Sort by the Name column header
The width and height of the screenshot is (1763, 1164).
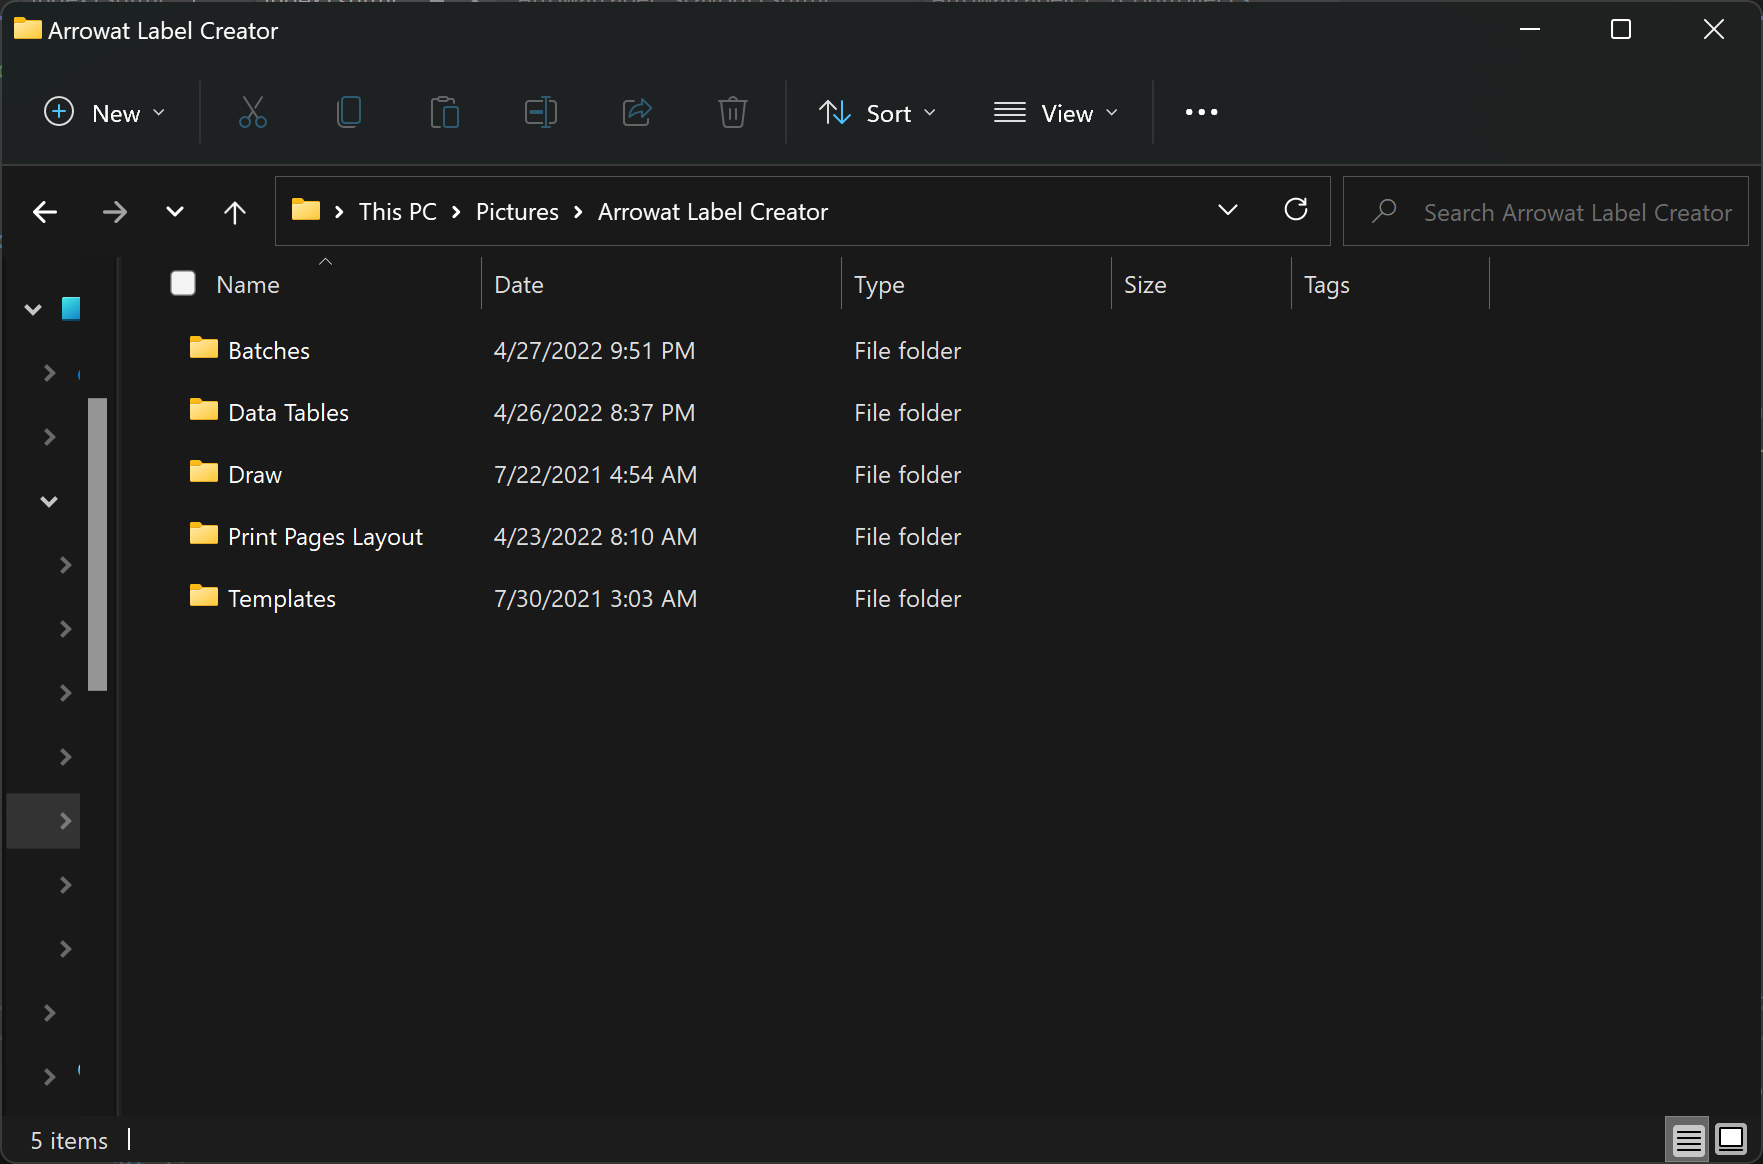(248, 285)
